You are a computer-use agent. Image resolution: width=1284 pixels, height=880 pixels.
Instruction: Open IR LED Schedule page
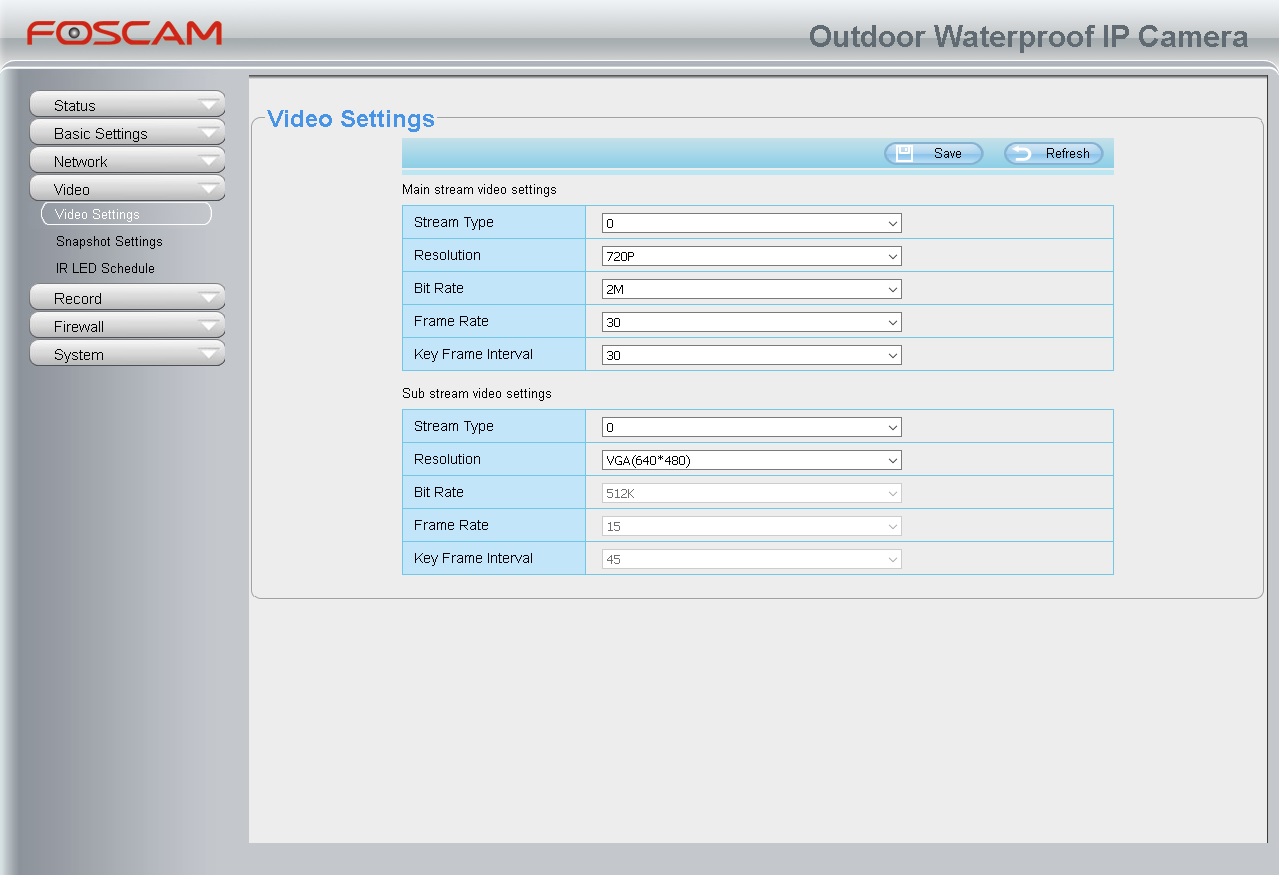click(x=105, y=268)
